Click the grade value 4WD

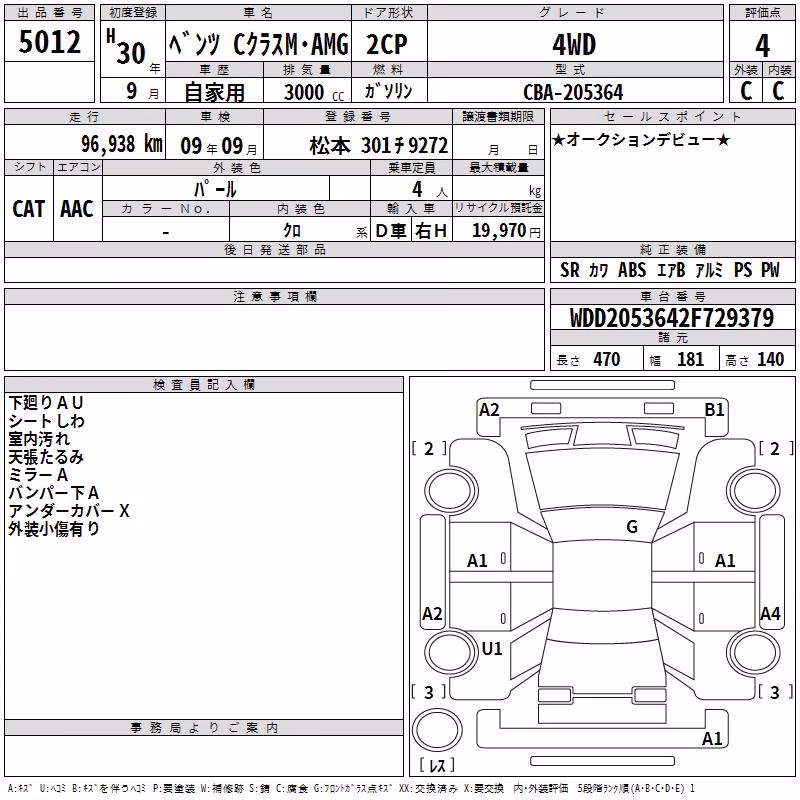(x=574, y=45)
